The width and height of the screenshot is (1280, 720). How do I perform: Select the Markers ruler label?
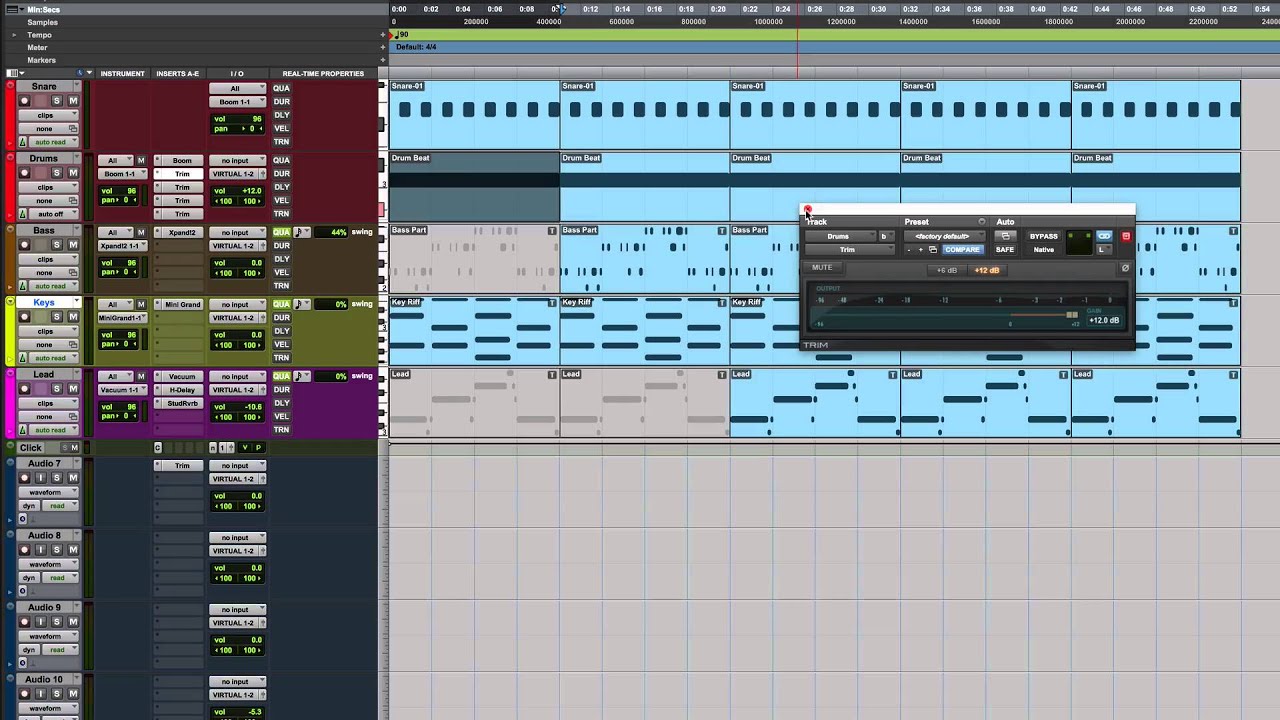pos(41,60)
